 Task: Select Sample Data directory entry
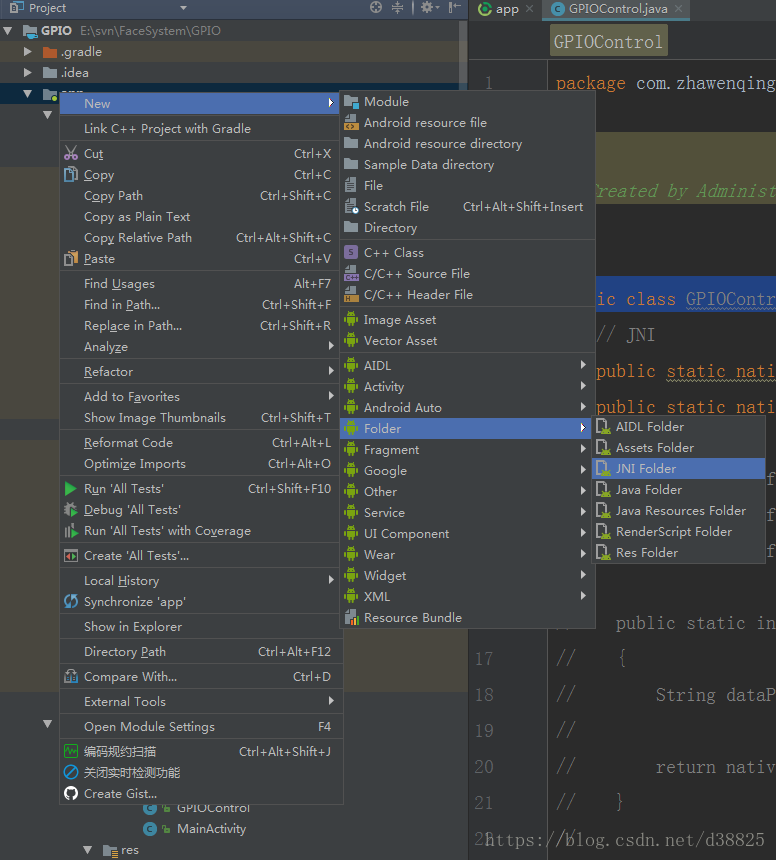pyautogui.click(x=467, y=165)
